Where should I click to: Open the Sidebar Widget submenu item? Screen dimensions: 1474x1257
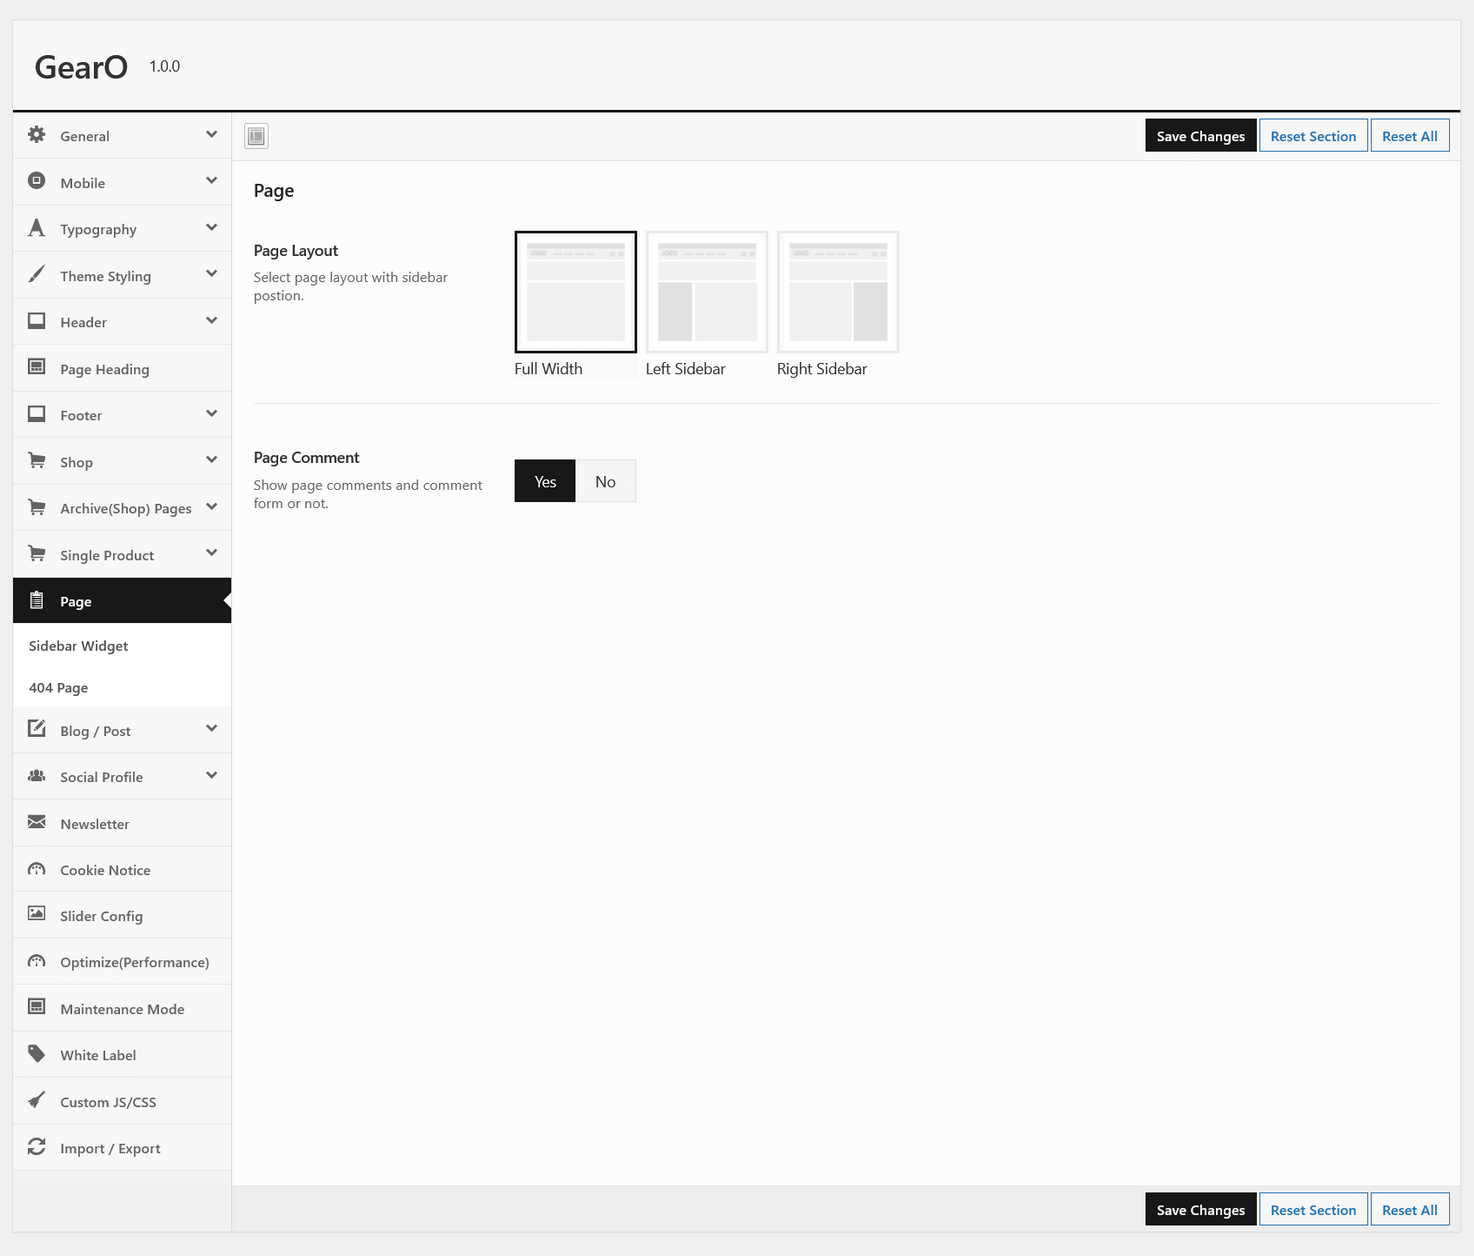pos(79,646)
